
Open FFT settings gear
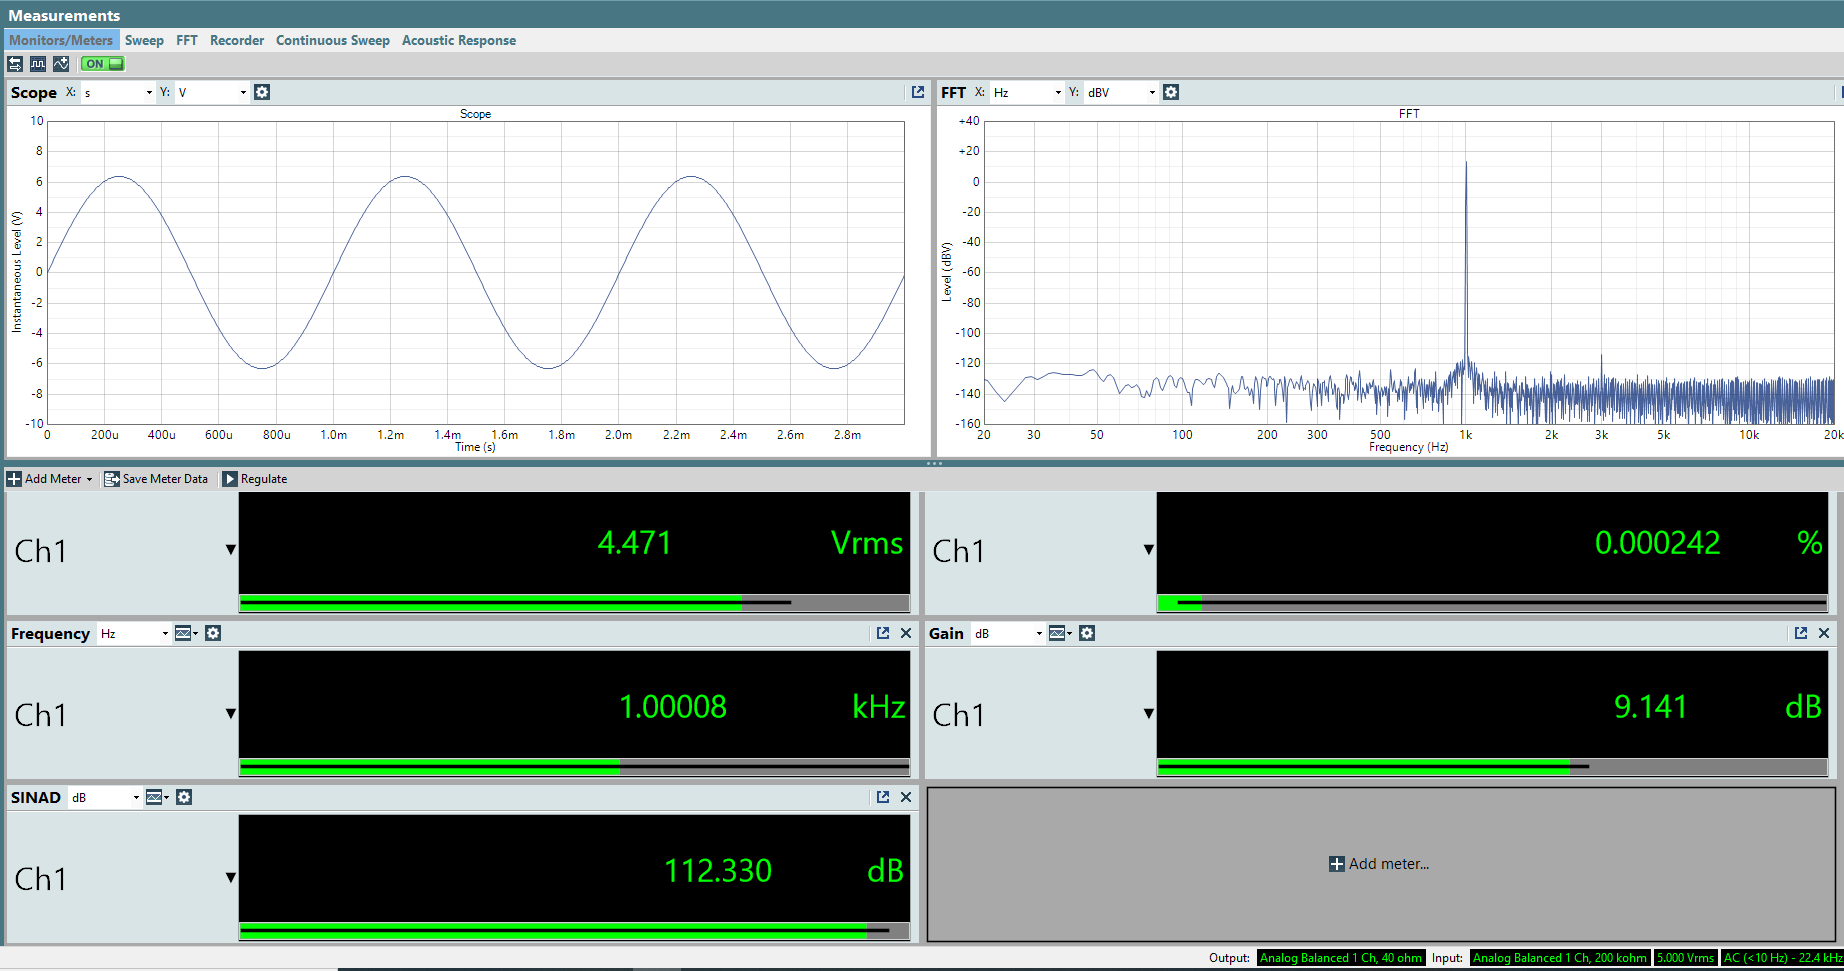1171,92
